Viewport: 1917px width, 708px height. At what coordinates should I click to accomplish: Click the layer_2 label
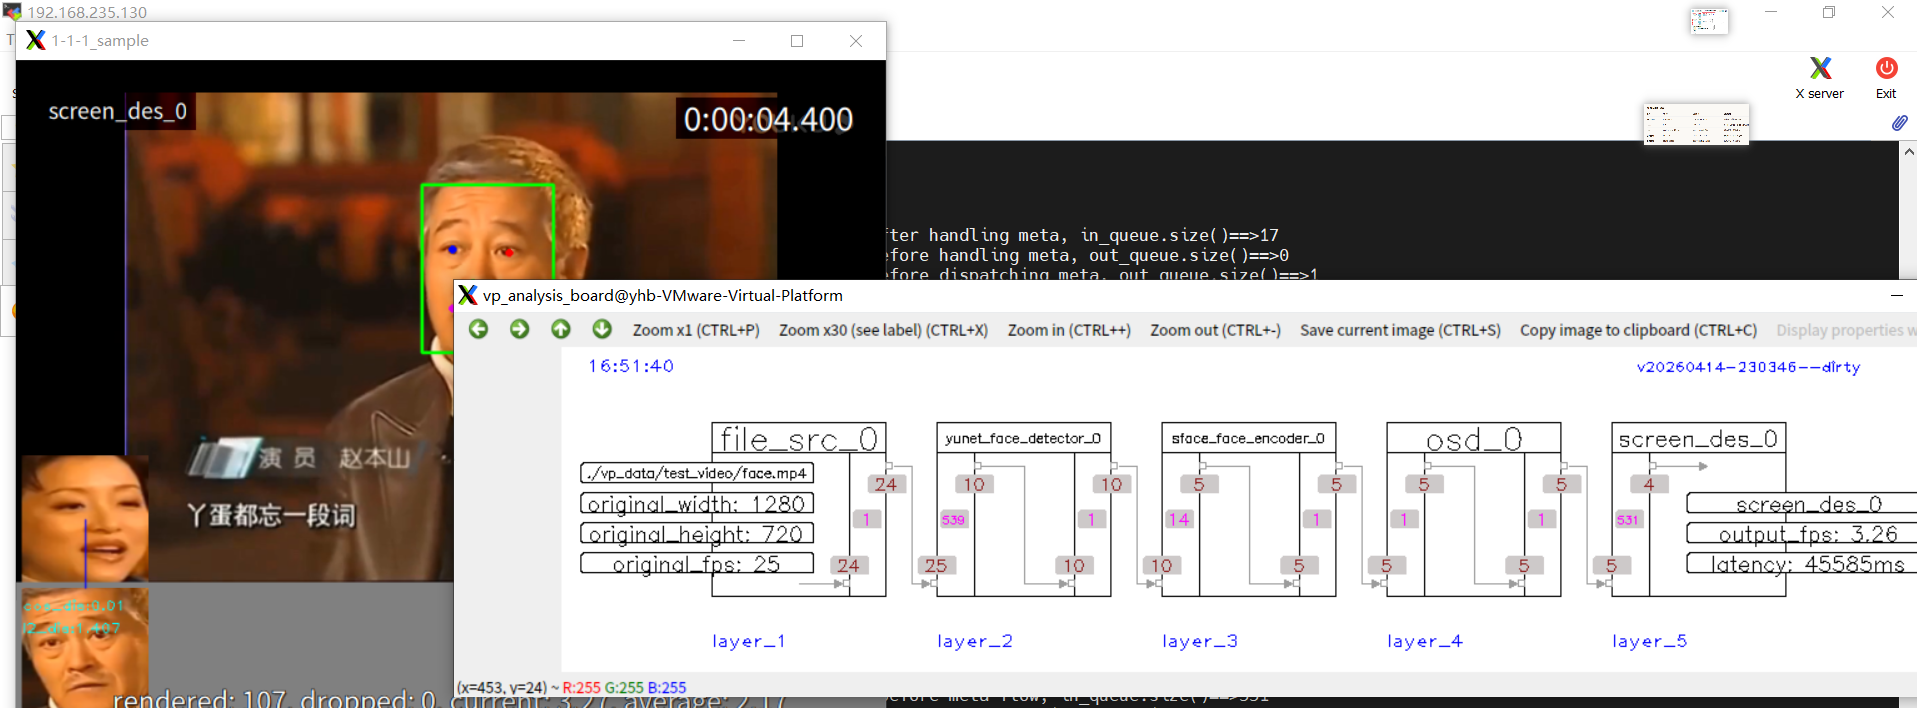click(975, 641)
